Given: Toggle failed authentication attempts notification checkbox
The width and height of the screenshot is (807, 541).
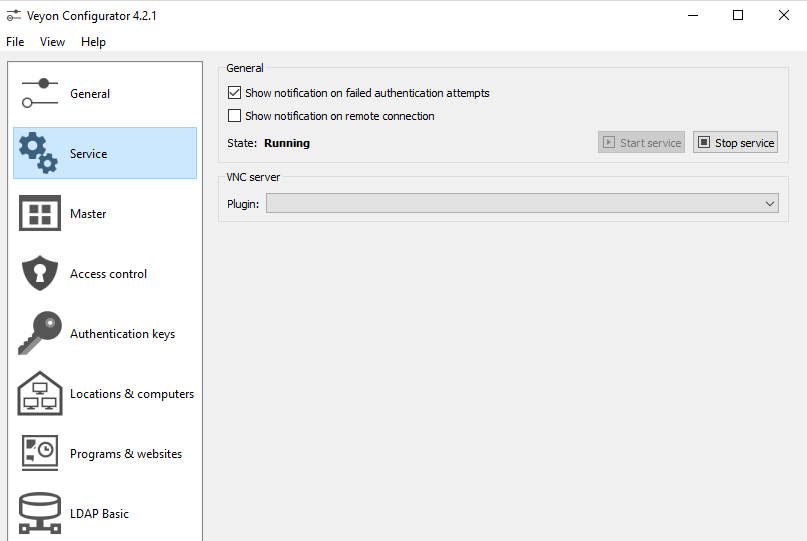Looking at the screenshot, I should click(234, 93).
